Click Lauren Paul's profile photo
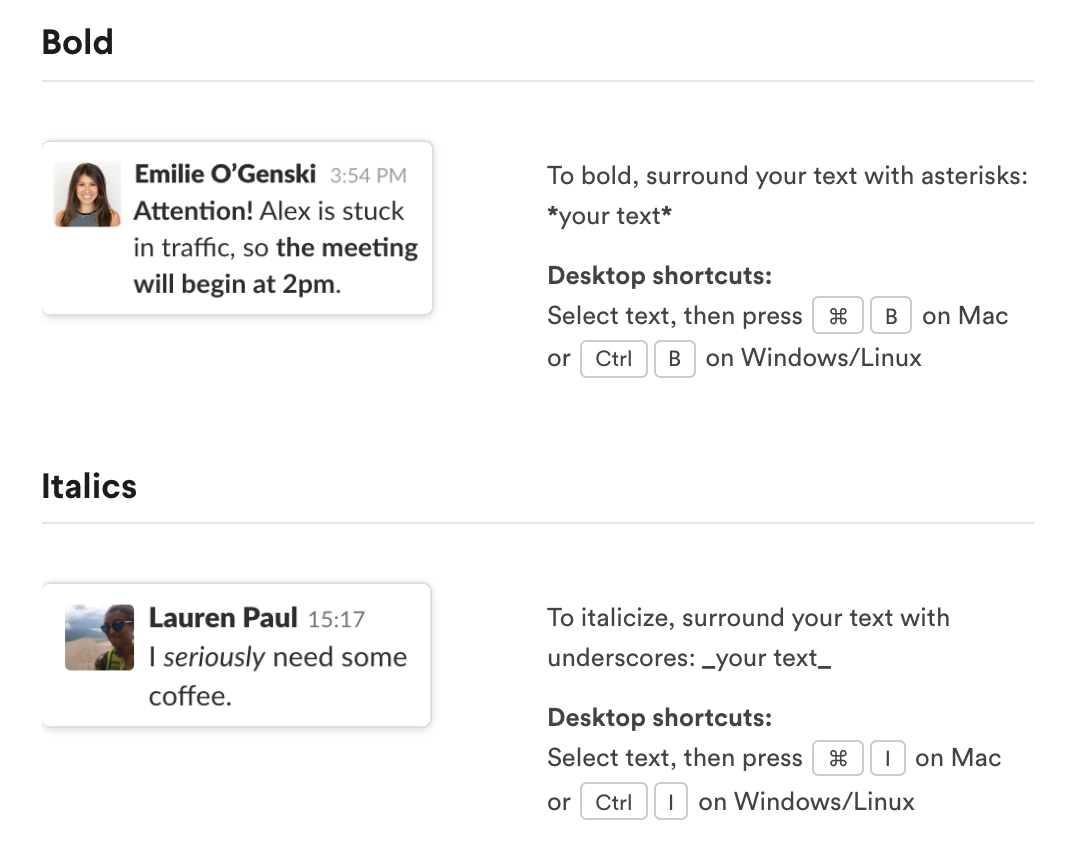 click(99, 637)
